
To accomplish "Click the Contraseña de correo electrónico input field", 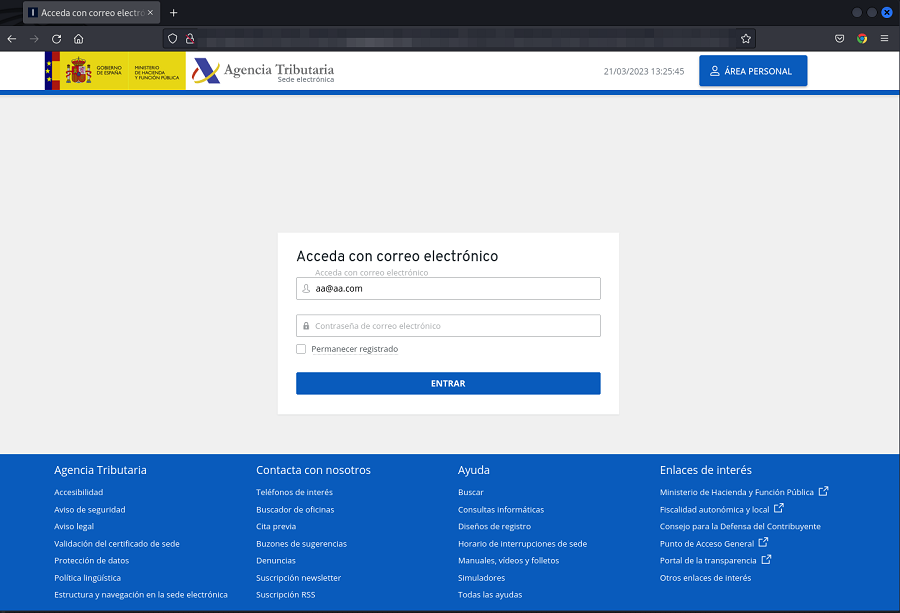I will [448, 325].
